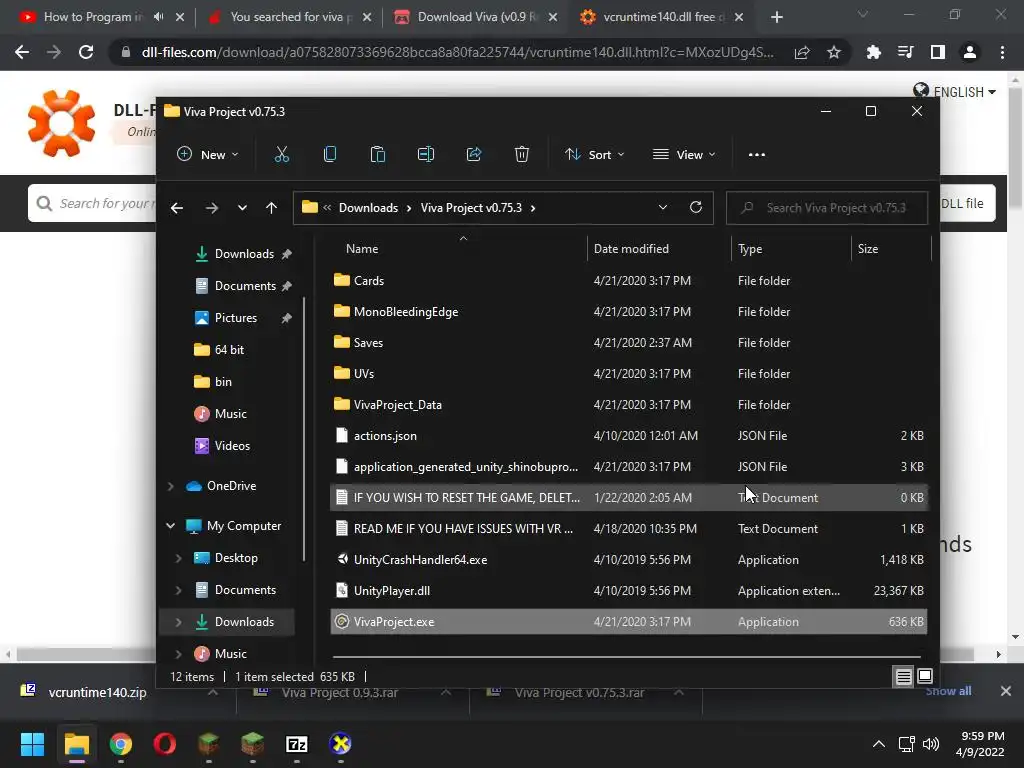Viewport: 1024px width, 768px height.
Task: Show hidden system tray icons
Action: 879,744
